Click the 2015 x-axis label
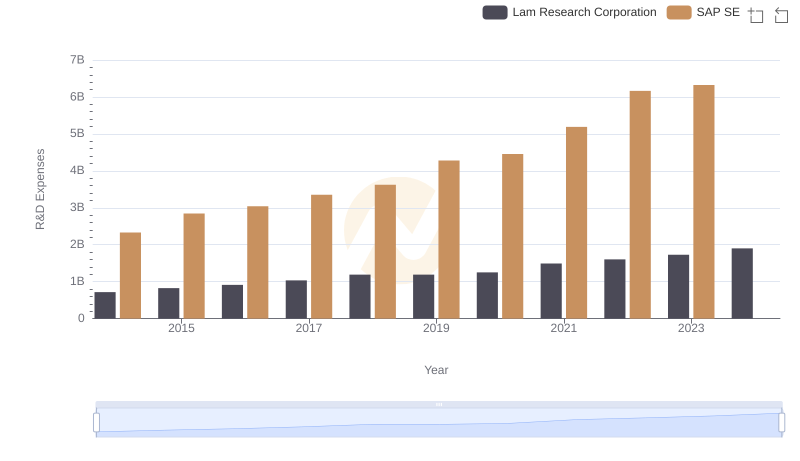This screenshot has height=461, width=800. point(181,328)
